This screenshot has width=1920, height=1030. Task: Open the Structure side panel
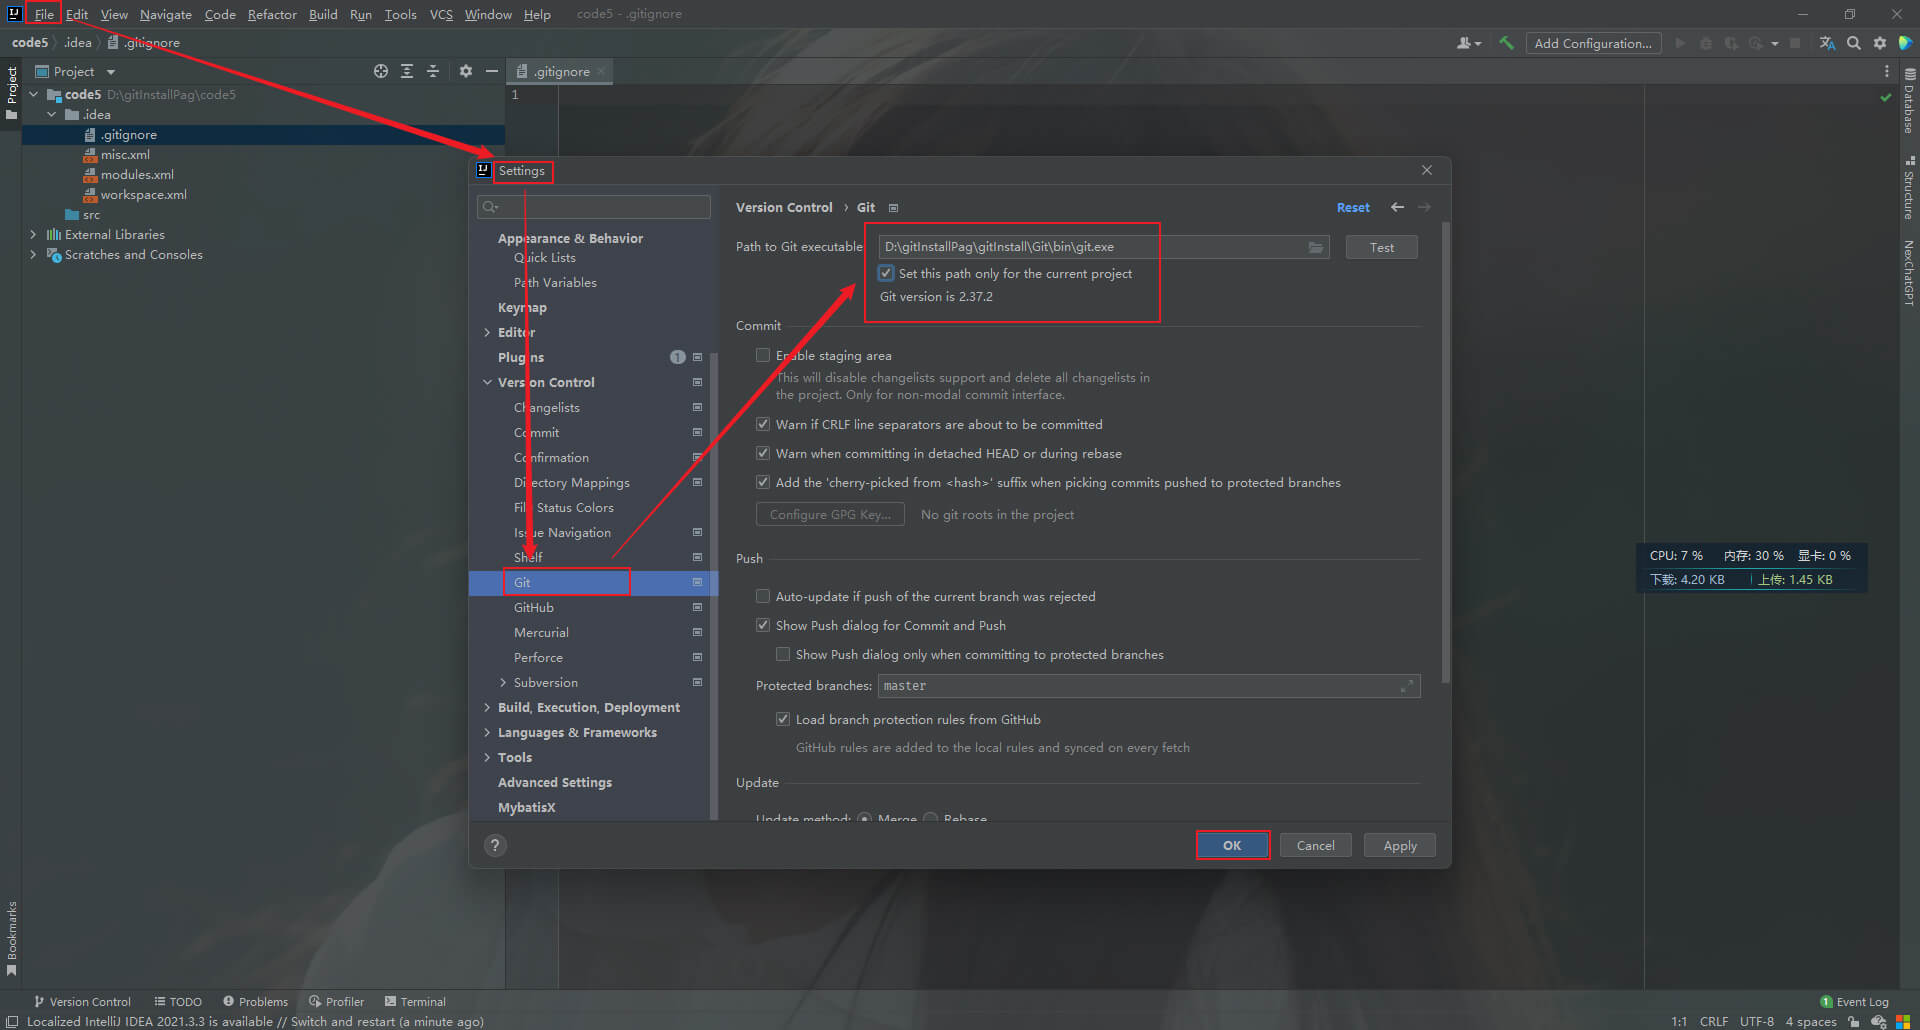tap(1909, 188)
